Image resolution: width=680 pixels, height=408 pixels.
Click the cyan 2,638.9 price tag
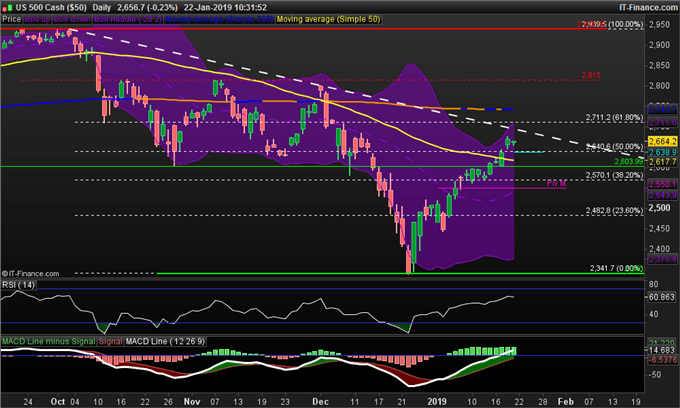tap(662, 152)
